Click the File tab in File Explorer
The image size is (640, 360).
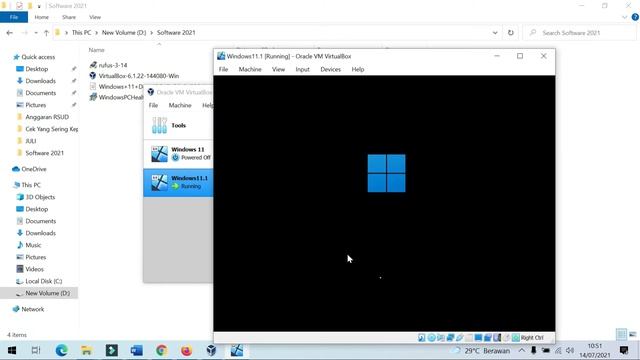tap(14, 17)
